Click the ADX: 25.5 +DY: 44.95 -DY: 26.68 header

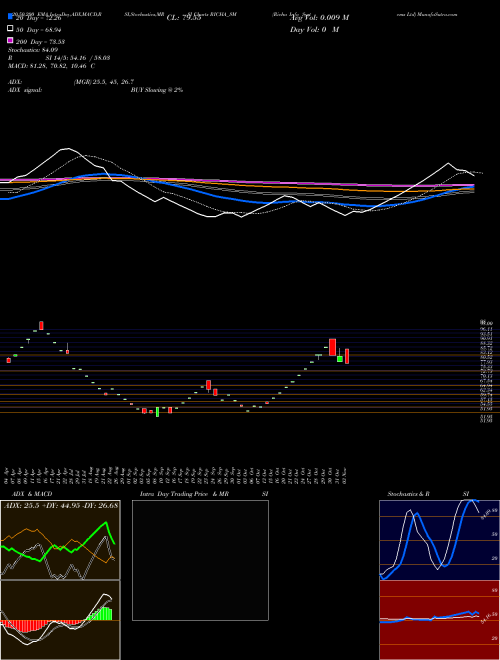coord(61,505)
